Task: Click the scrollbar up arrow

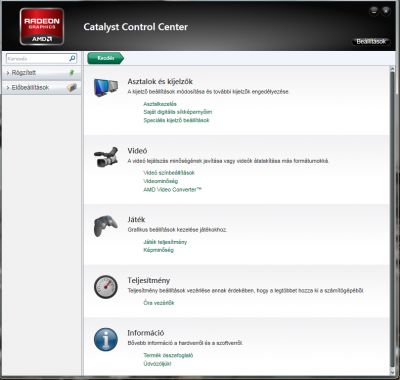Action: click(392, 69)
